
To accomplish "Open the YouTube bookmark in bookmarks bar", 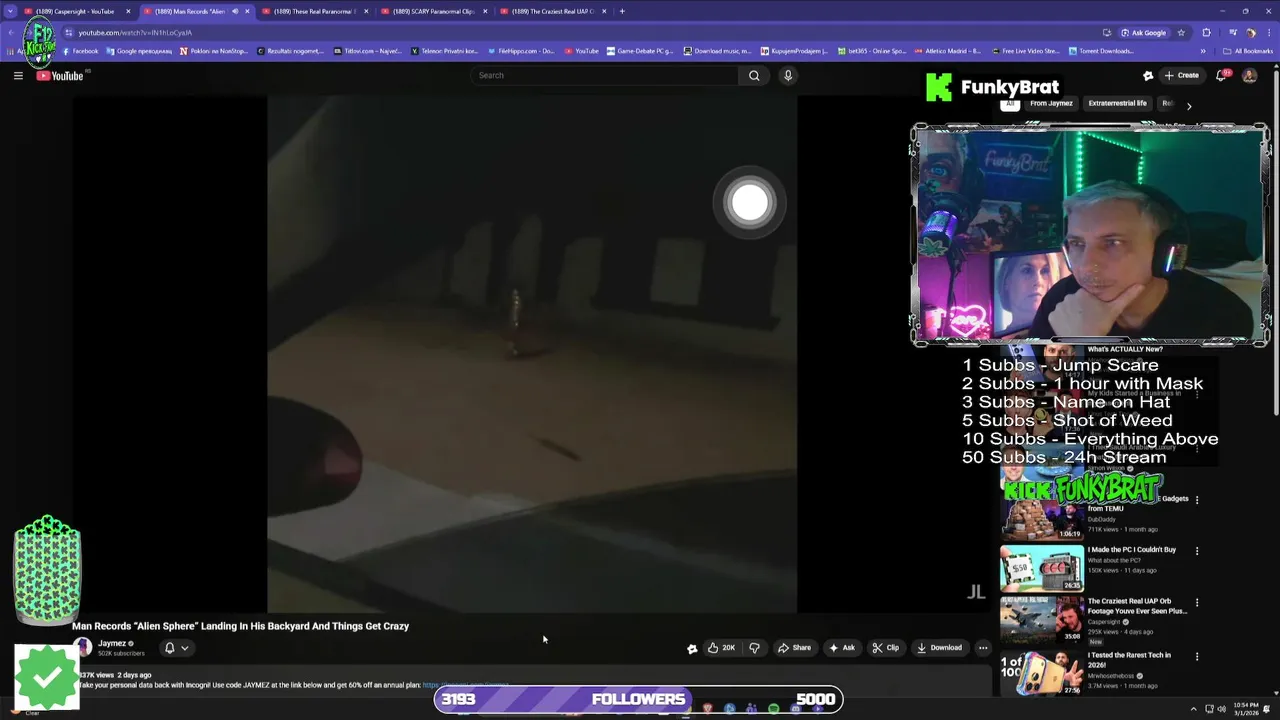I will coord(581,51).
